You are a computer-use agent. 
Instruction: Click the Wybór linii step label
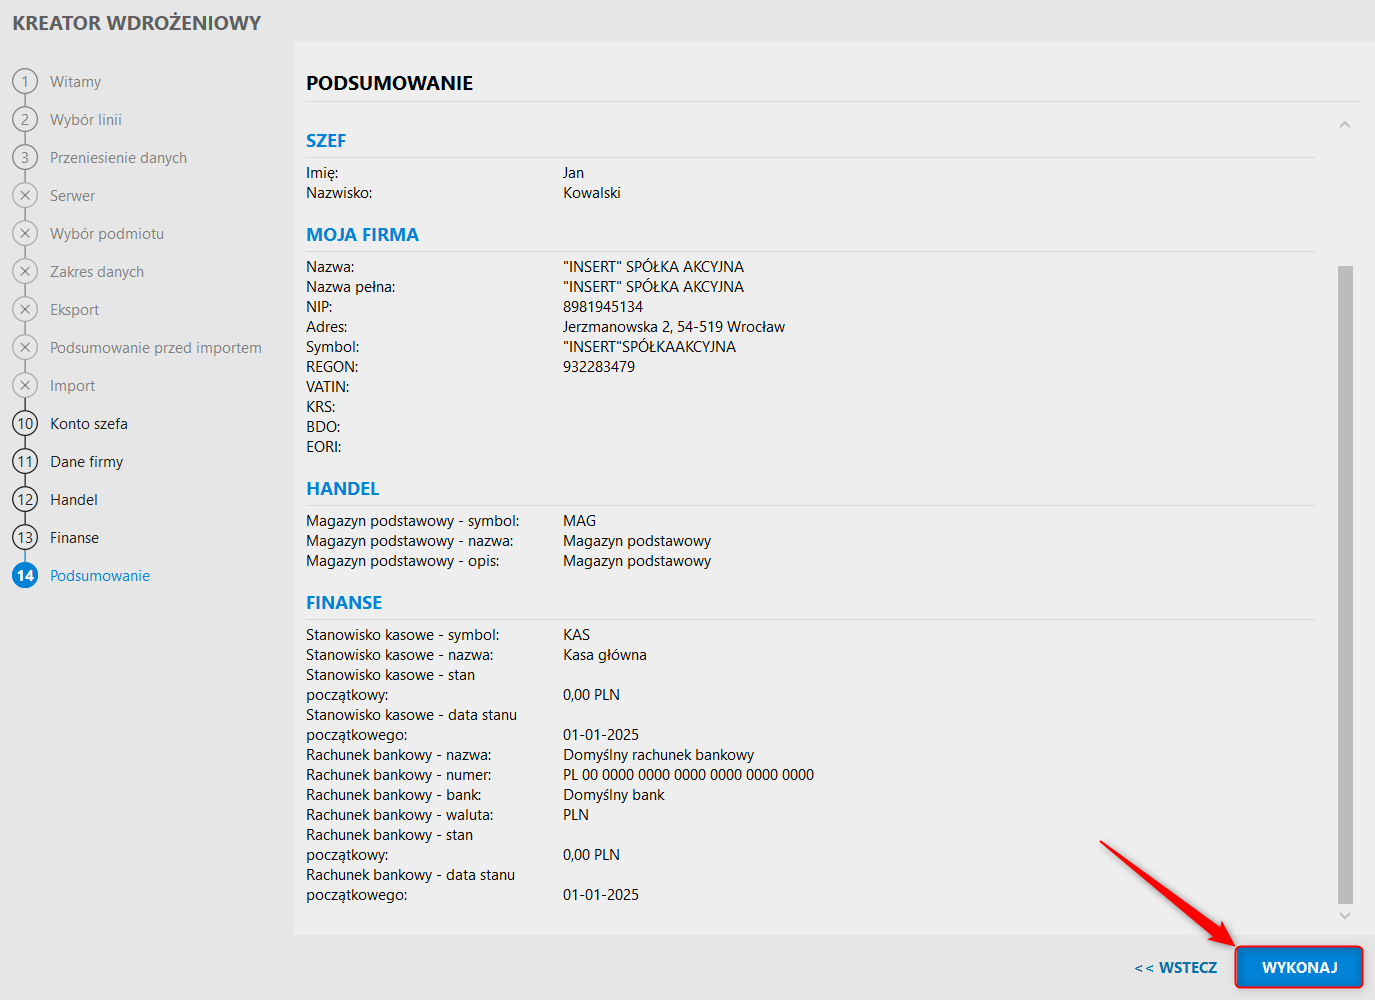86,120
